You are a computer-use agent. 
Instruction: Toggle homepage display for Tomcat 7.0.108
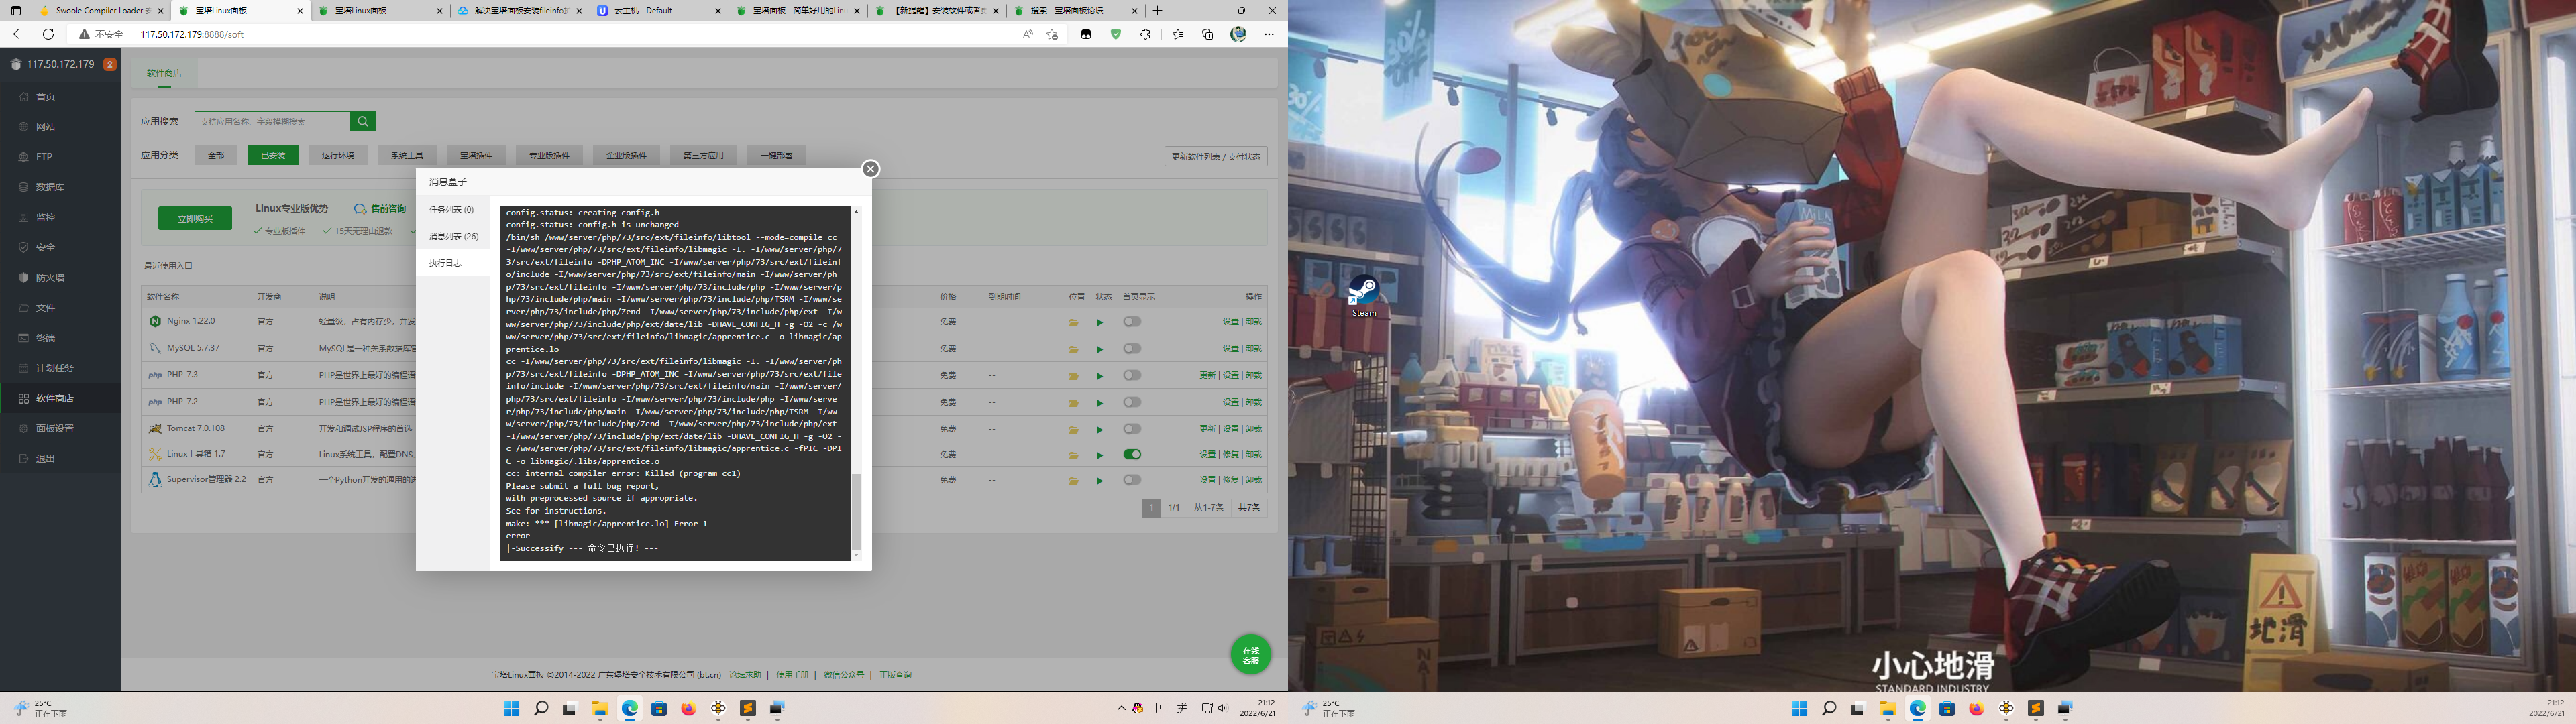[x=1132, y=429]
